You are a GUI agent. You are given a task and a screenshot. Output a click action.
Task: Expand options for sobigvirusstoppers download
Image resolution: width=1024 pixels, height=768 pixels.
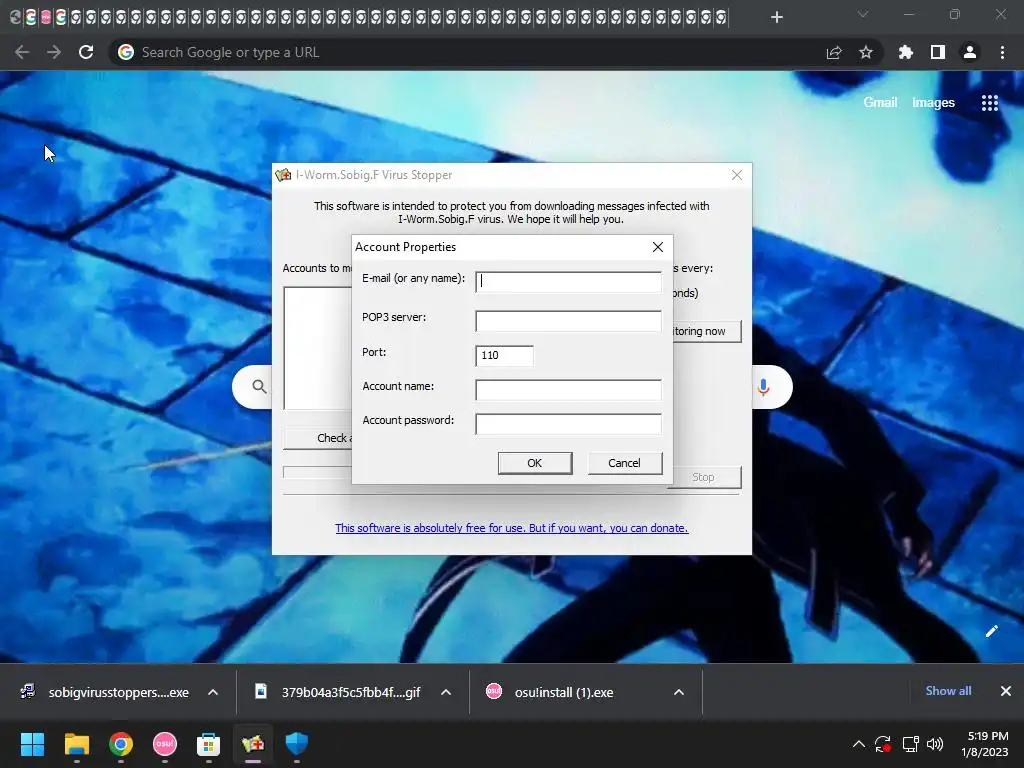tap(213, 692)
